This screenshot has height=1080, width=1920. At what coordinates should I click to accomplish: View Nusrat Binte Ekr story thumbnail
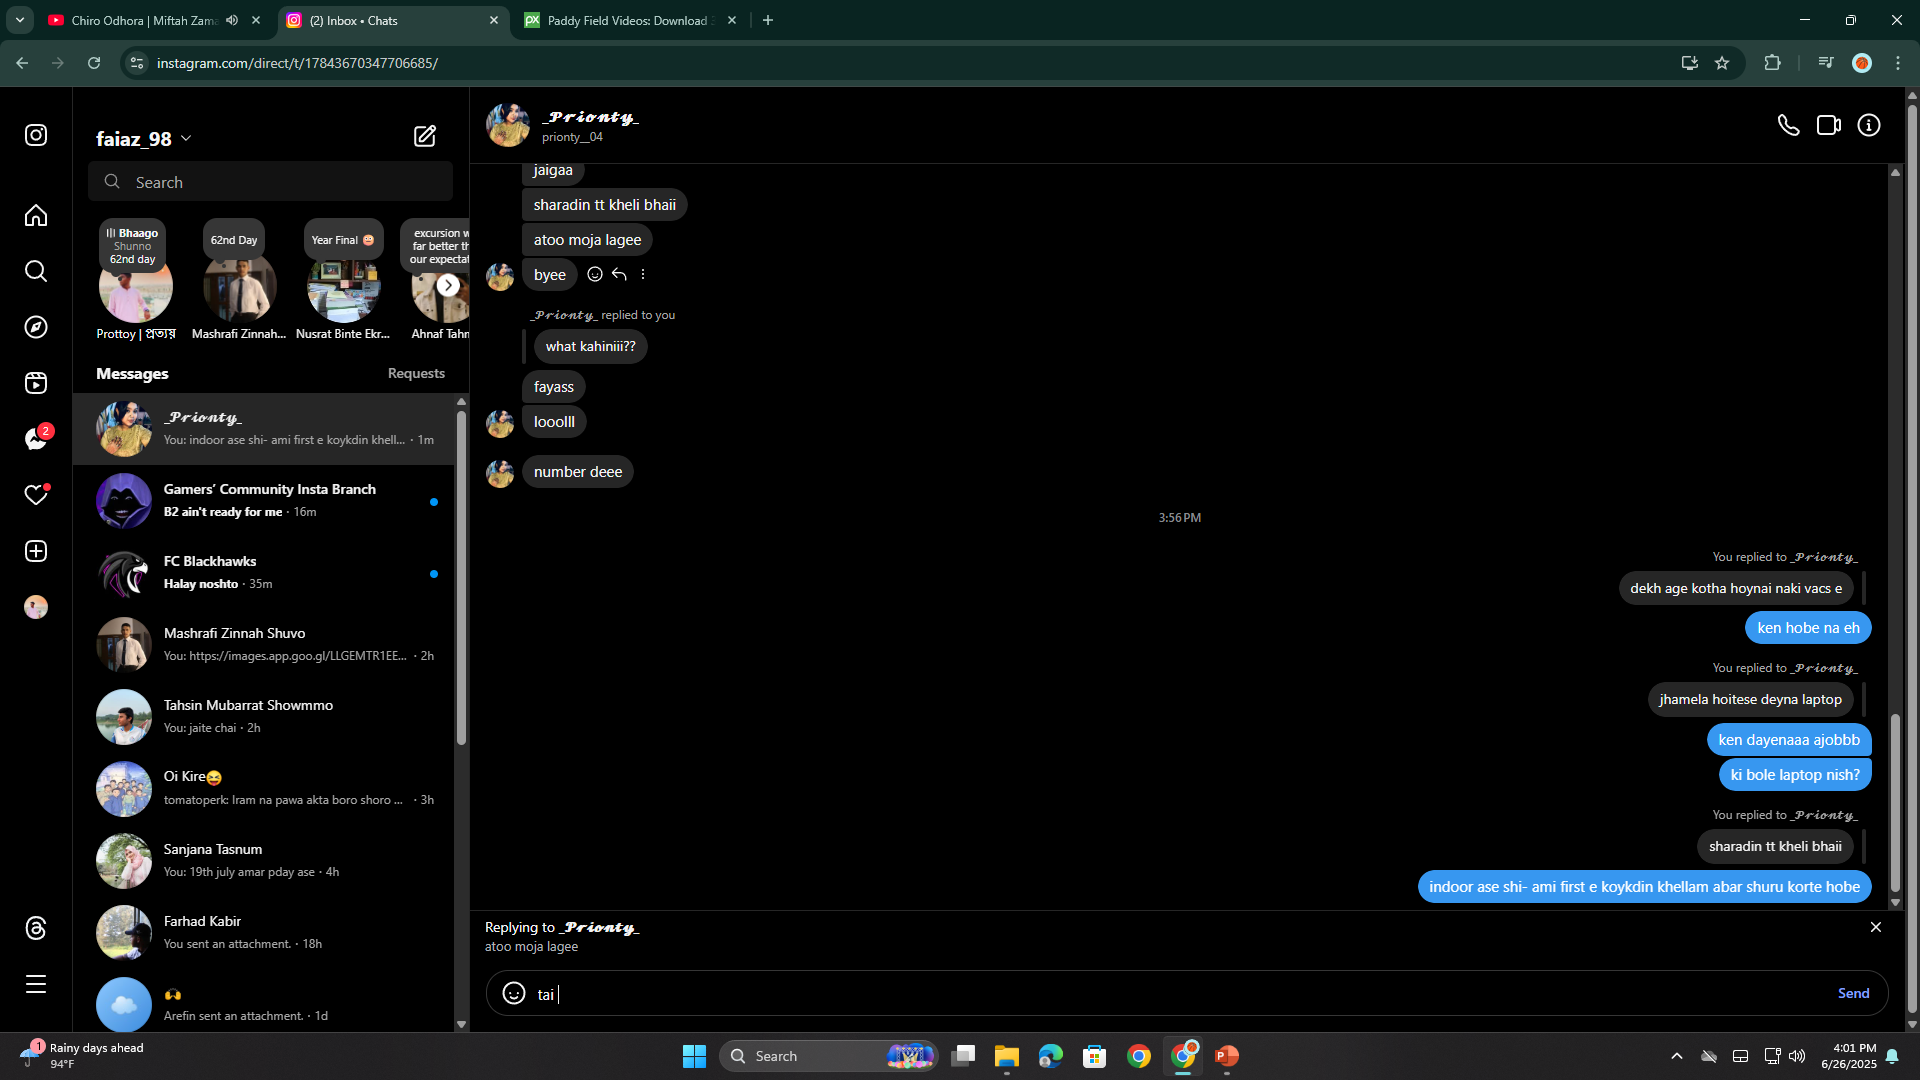click(343, 287)
